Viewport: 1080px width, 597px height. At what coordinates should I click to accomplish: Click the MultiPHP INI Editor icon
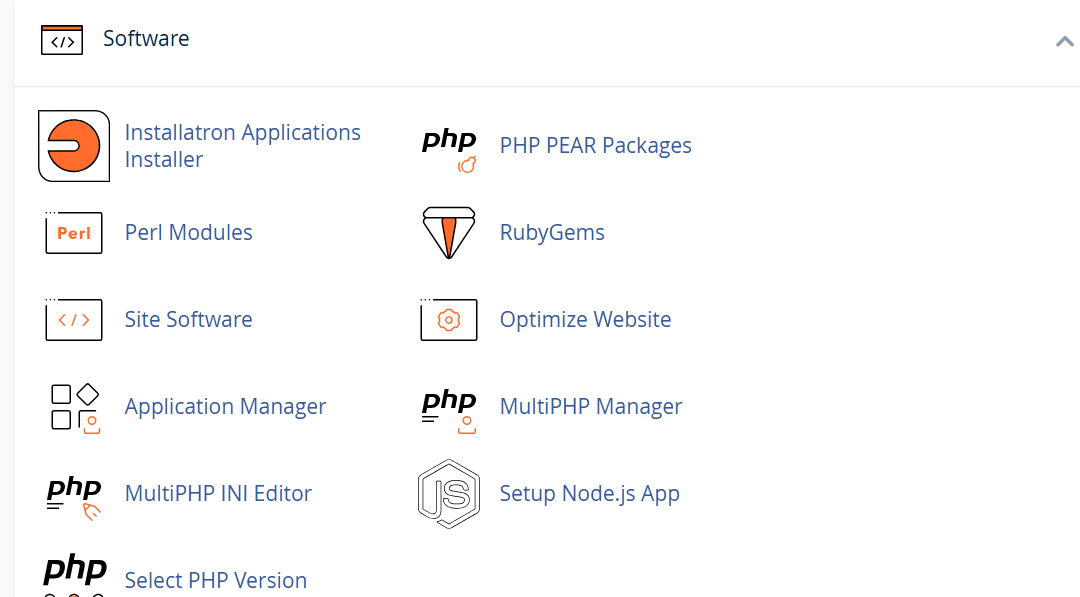tap(74, 498)
